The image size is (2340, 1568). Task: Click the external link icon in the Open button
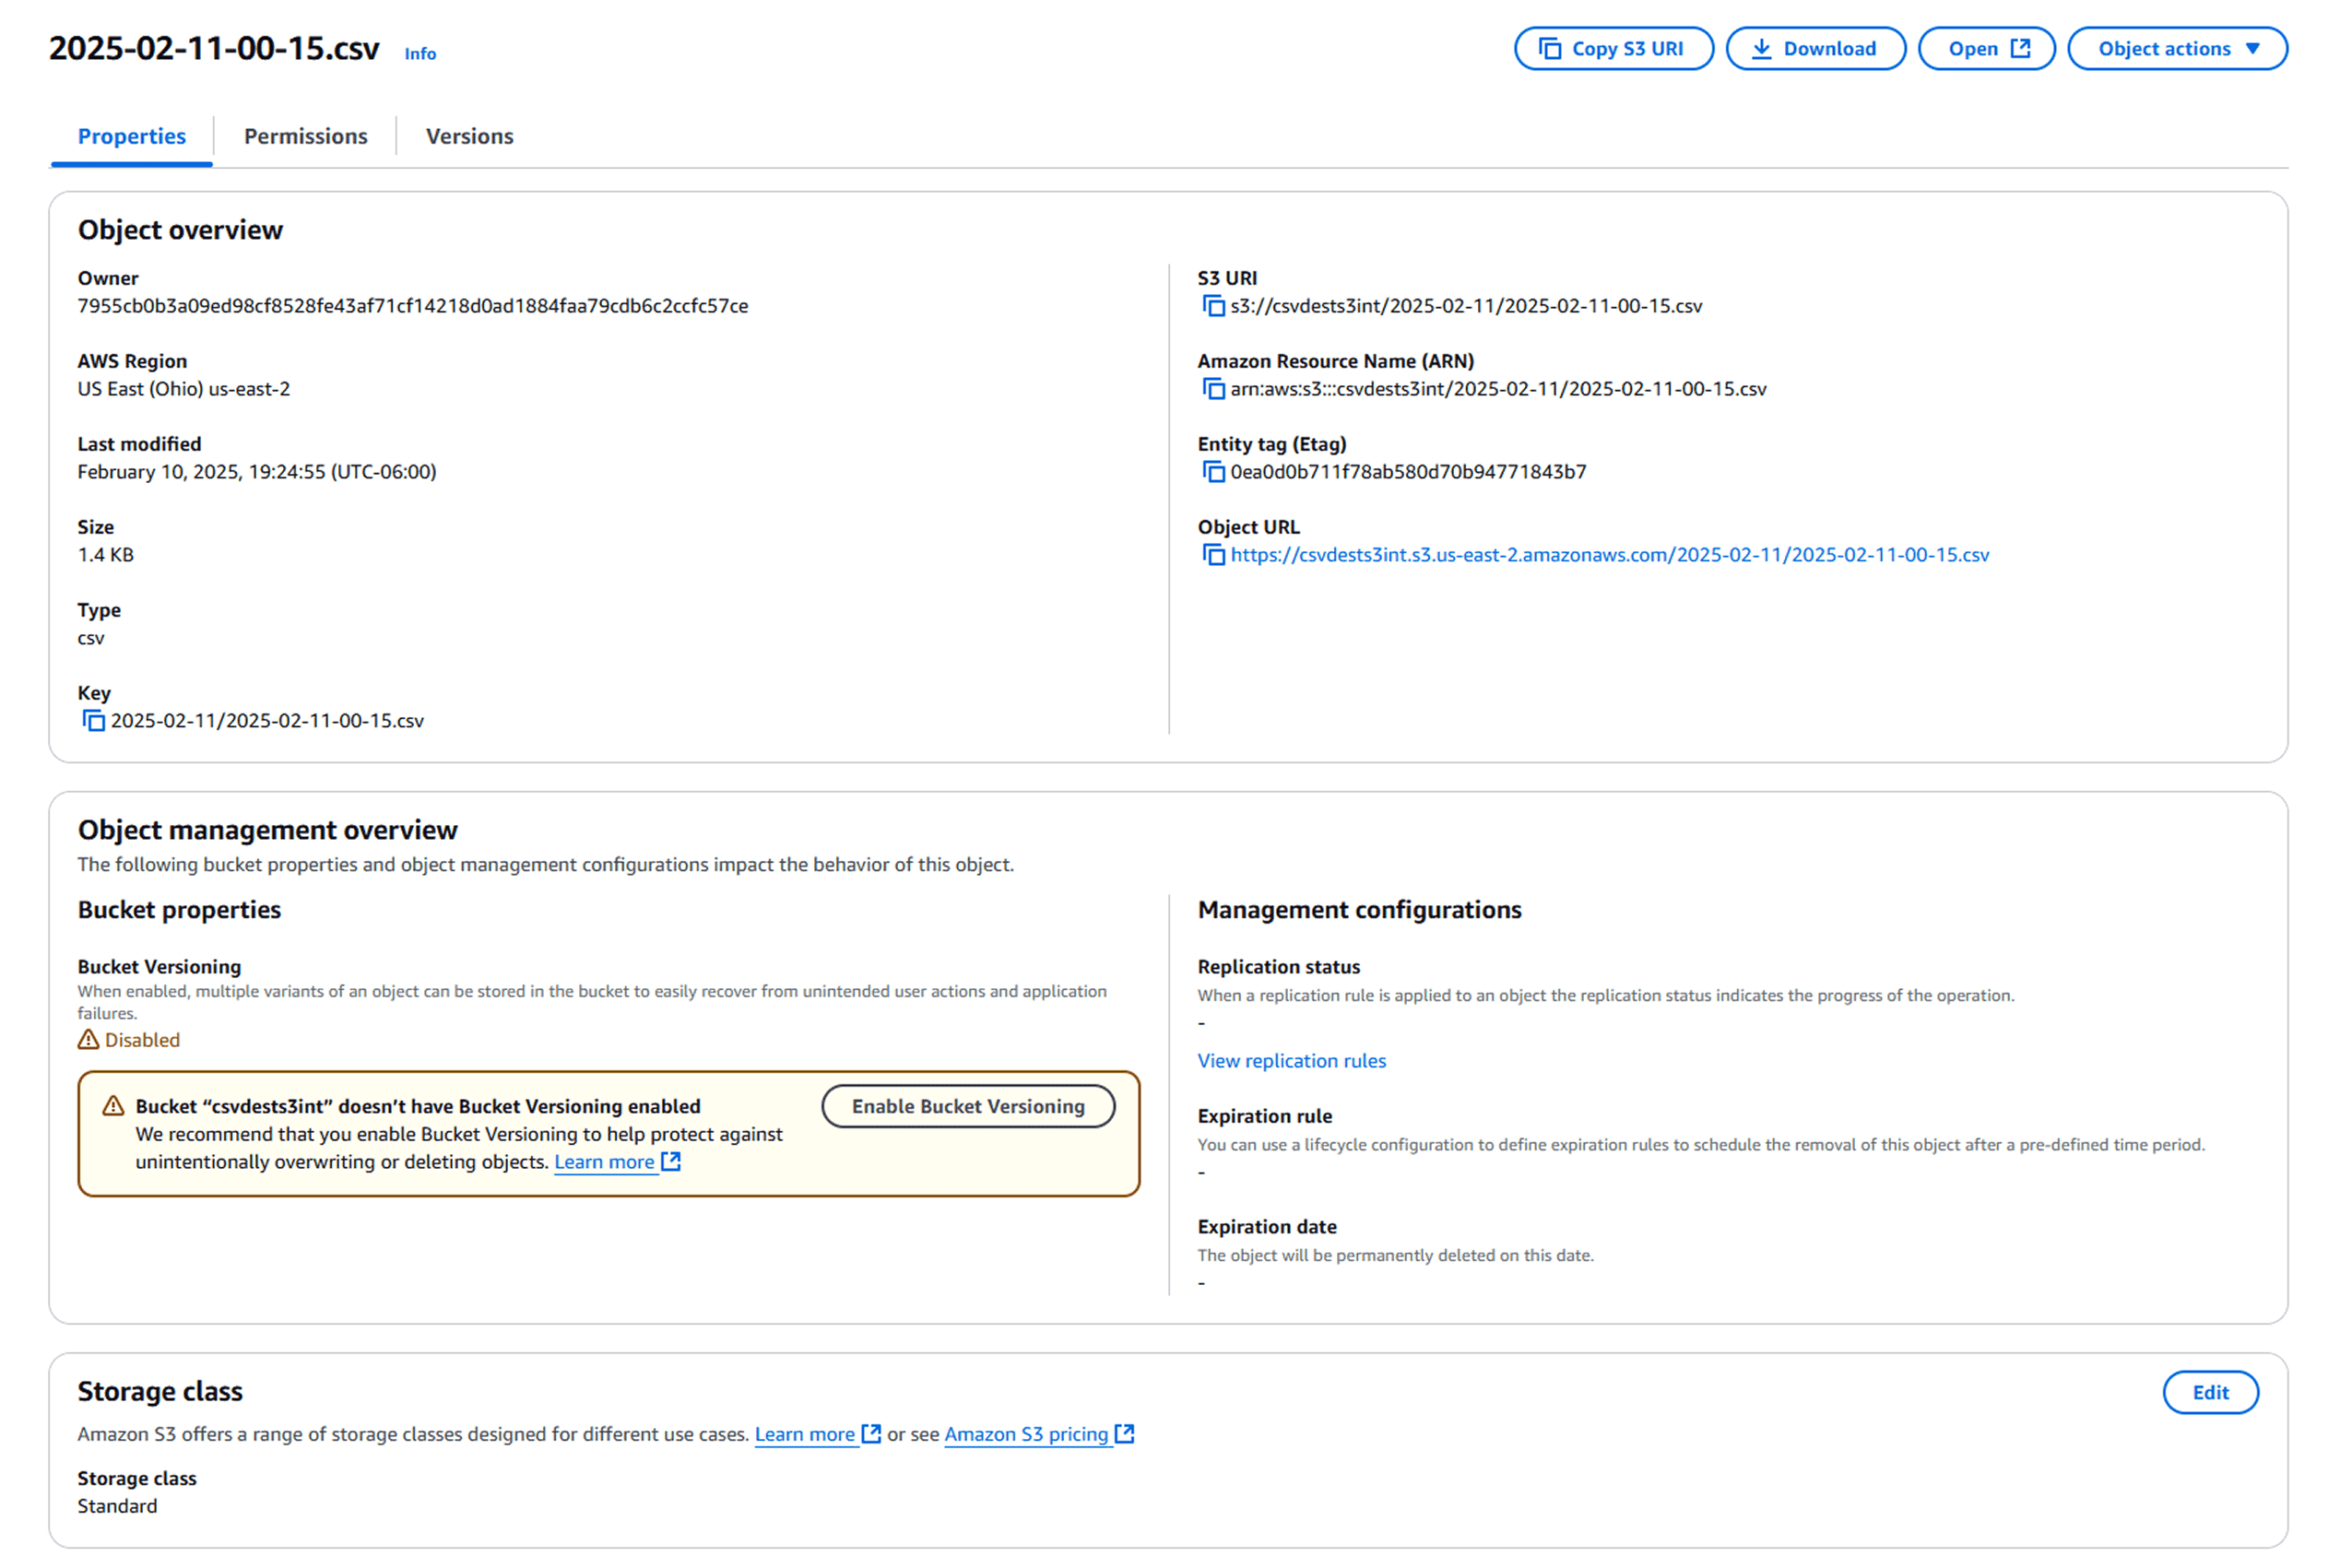point(2021,47)
